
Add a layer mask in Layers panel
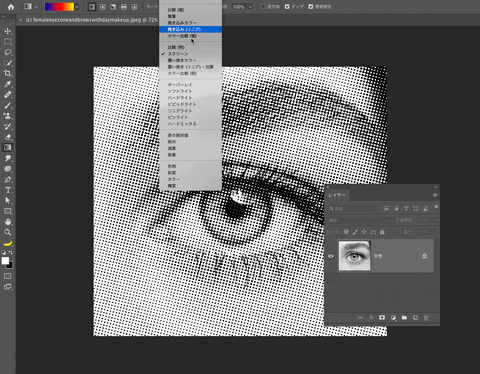pos(382,318)
